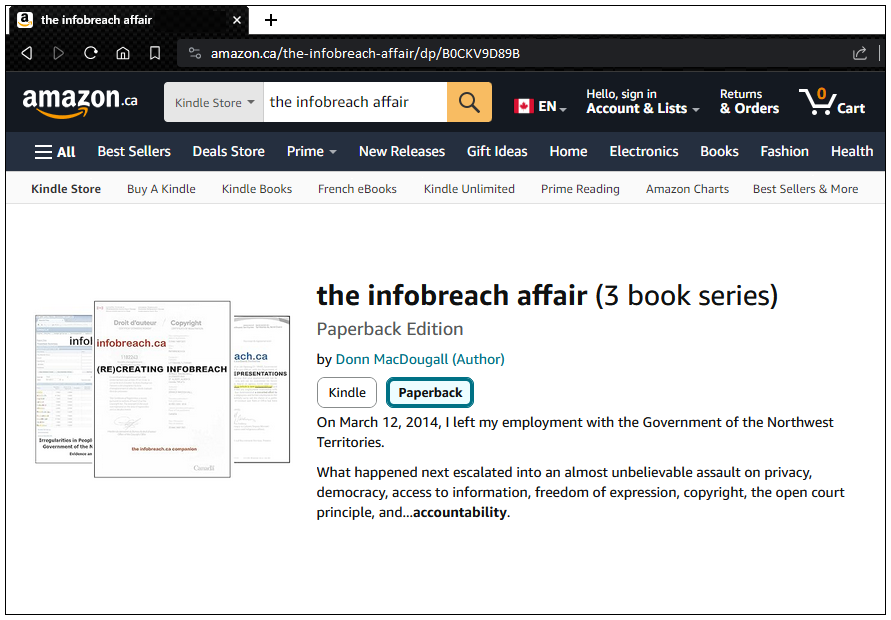Expand Account & Lists menu
The image size is (891, 620).
click(x=643, y=102)
